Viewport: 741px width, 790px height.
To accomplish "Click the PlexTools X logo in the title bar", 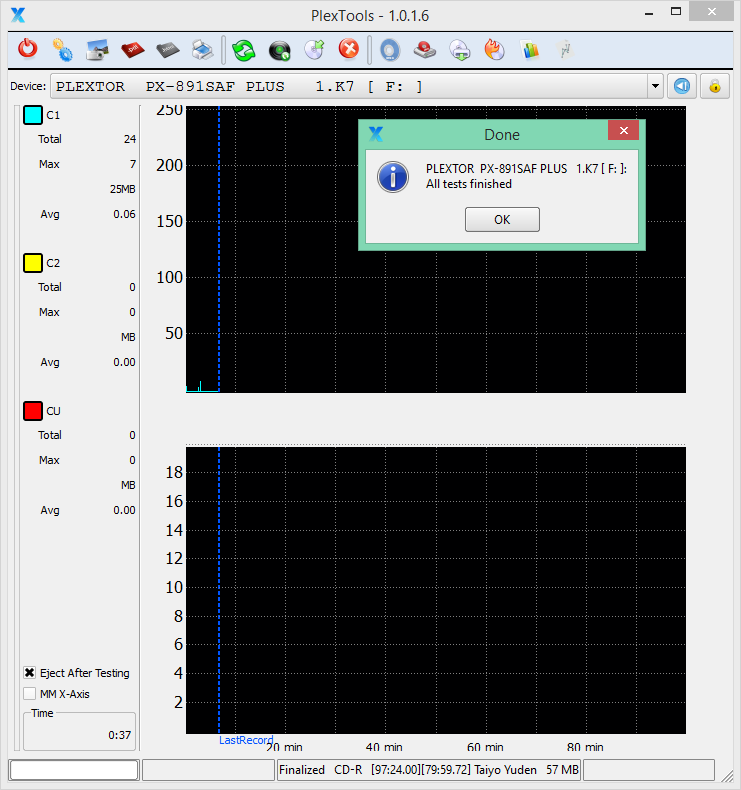I will pyautogui.click(x=18, y=15).
